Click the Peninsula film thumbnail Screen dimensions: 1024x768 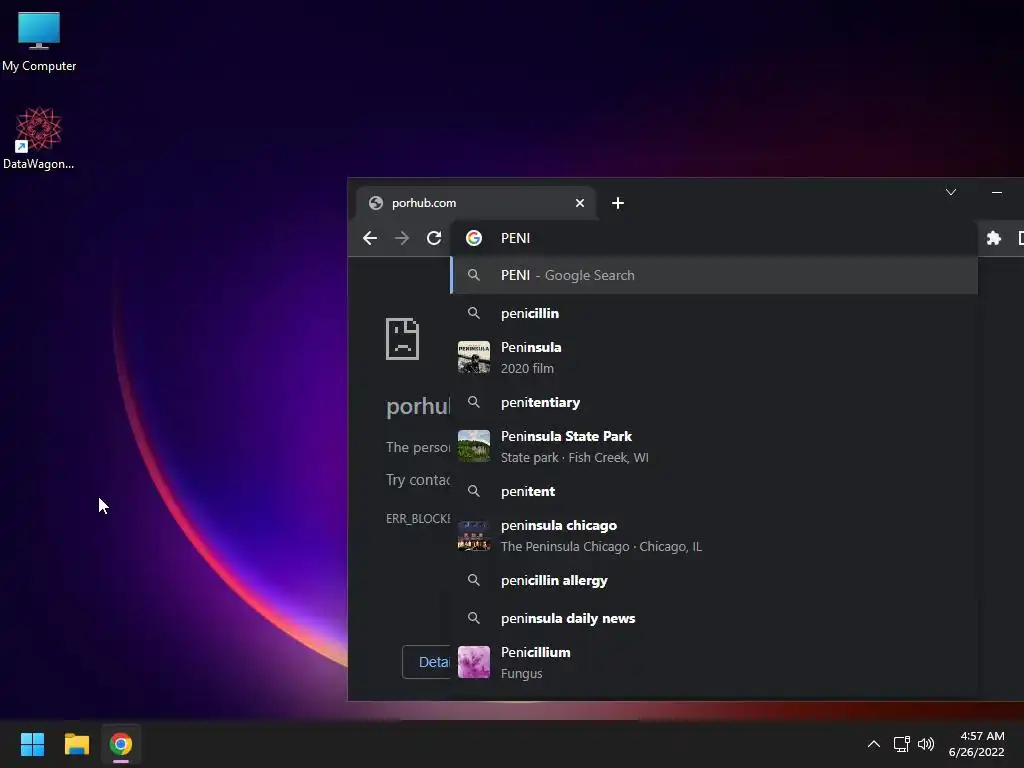(474, 357)
